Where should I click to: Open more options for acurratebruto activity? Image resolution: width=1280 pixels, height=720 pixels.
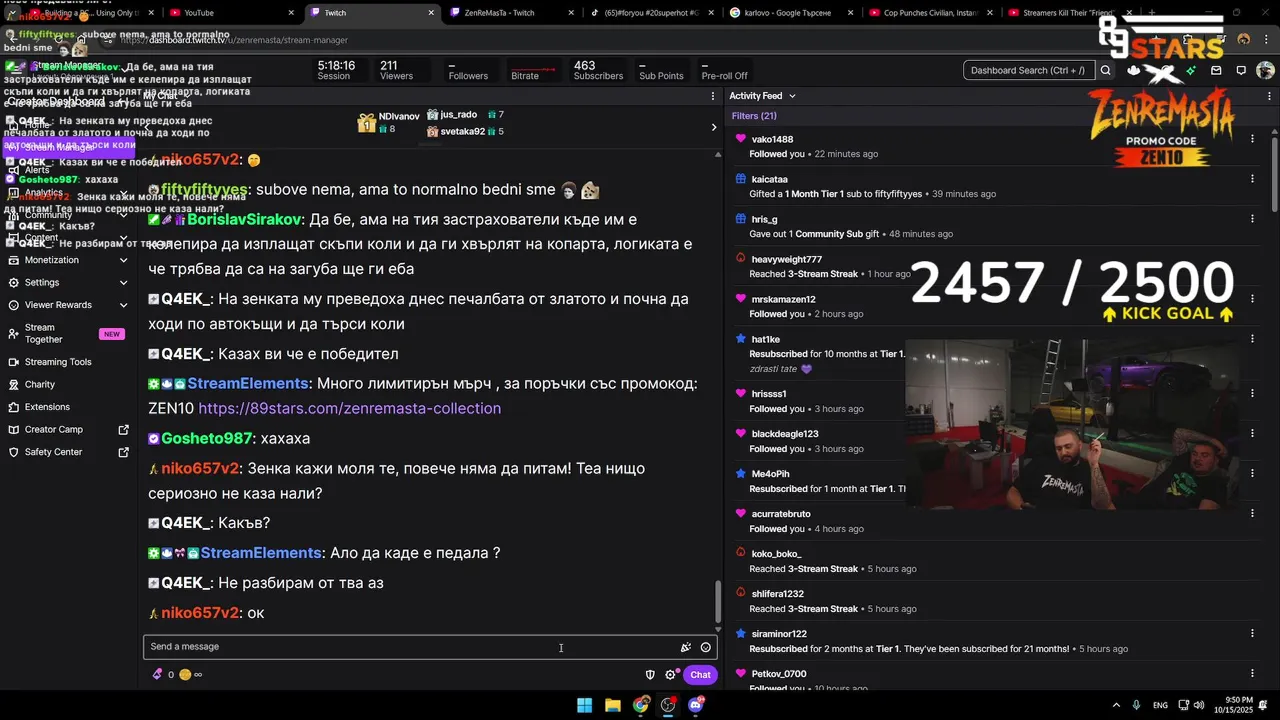tap(1252, 513)
